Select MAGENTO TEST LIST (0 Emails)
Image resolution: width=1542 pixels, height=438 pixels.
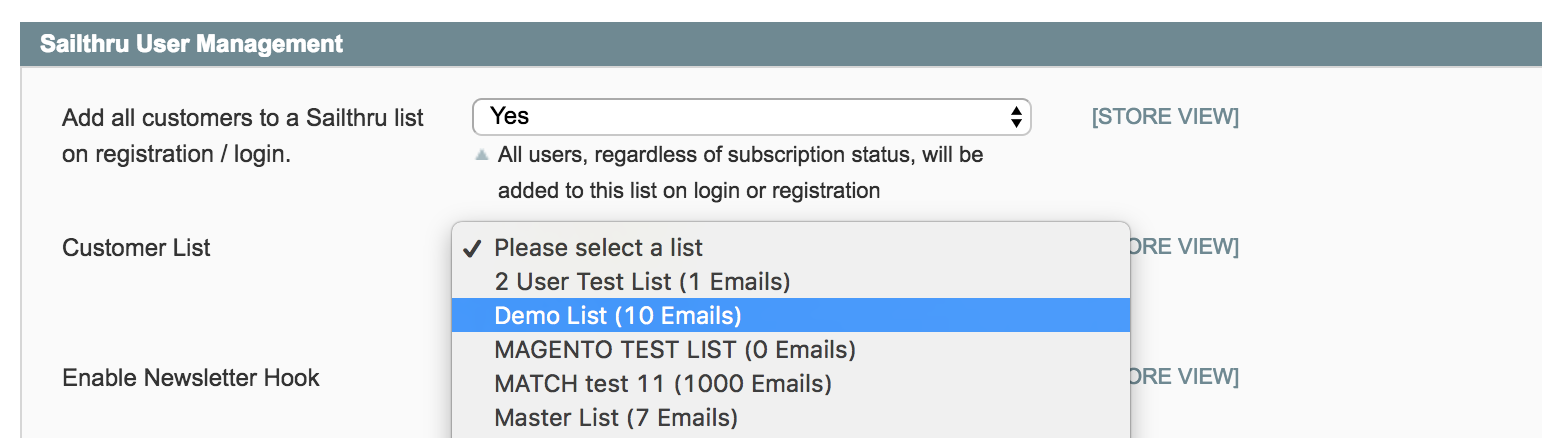pyautogui.click(x=675, y=350)
